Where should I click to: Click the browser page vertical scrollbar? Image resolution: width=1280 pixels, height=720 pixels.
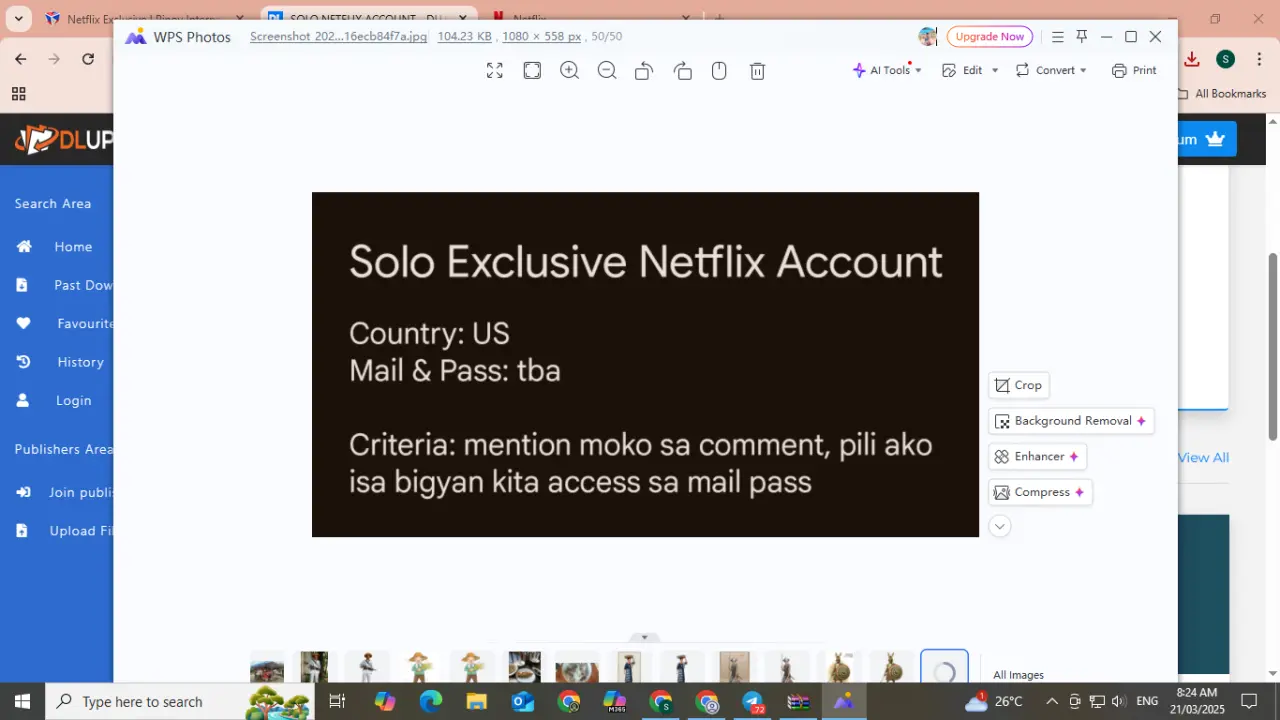tap(1273, 345)
